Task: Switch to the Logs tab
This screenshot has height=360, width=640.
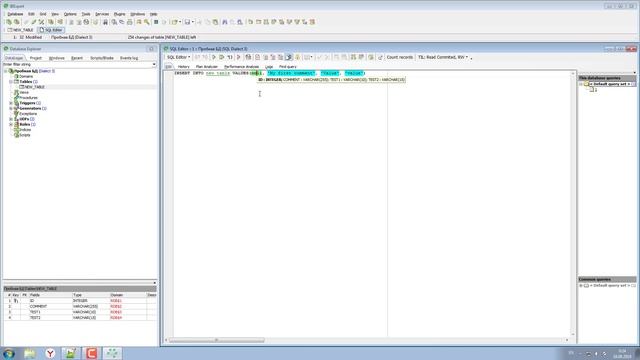Action: 269,67
